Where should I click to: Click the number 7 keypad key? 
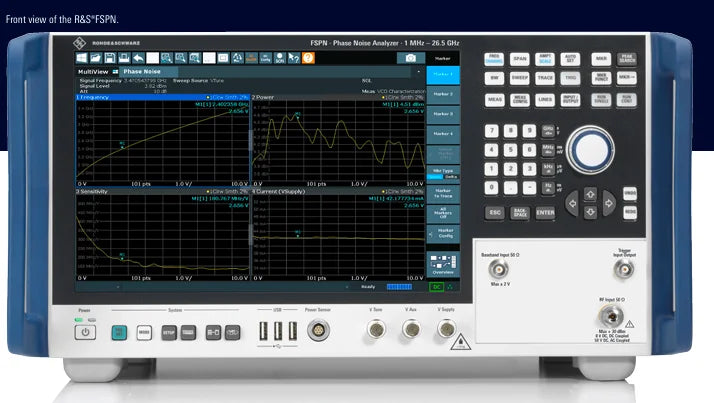491,131
